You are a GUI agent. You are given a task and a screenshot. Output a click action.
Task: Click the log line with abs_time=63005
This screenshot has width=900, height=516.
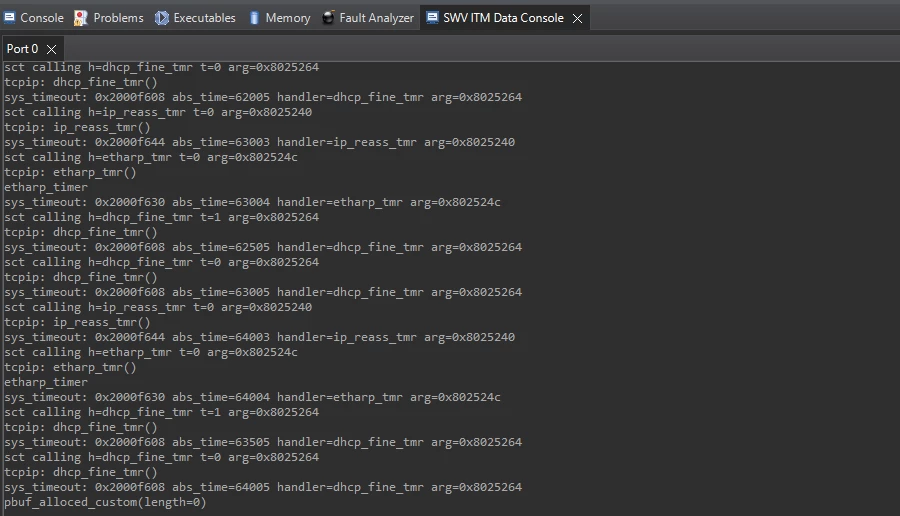point(263,292)
